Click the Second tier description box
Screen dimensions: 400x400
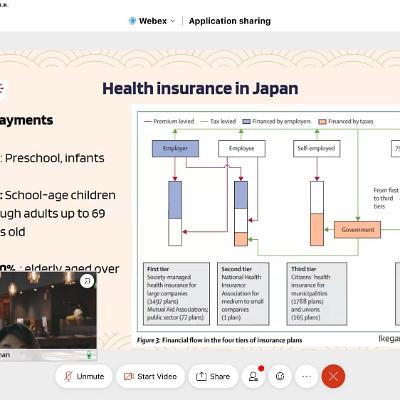[x=243, y=294]
